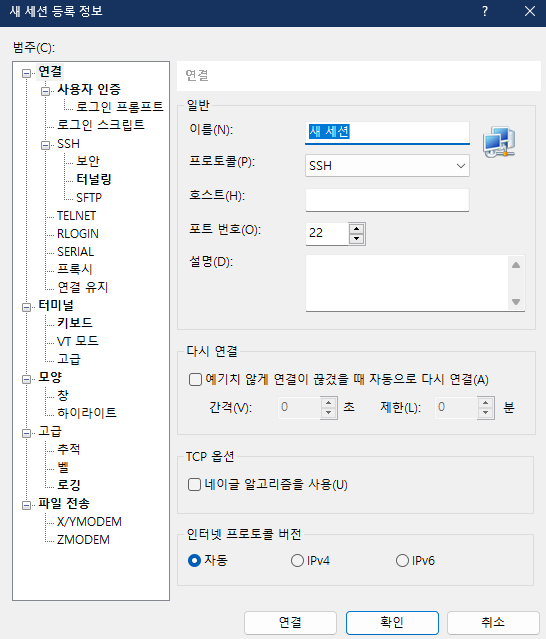
Task: Select 벨 in the tree
Action: (x=63, y=467)
